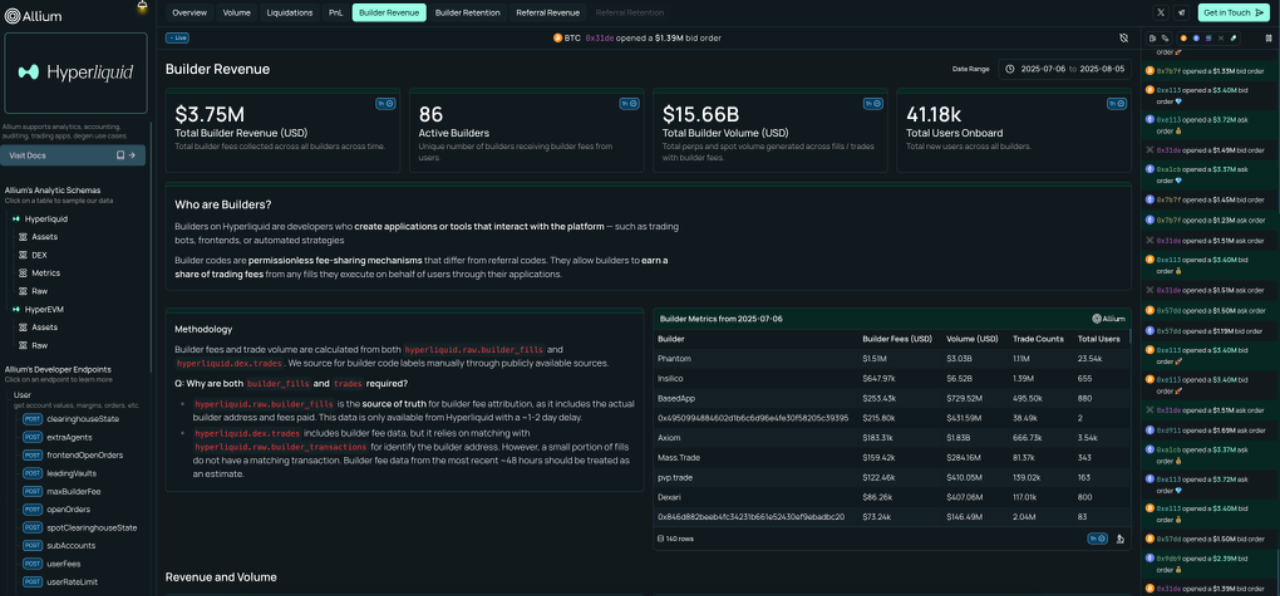
Task: Click the Axiom builder name in the table
Action: pos(669,437)
